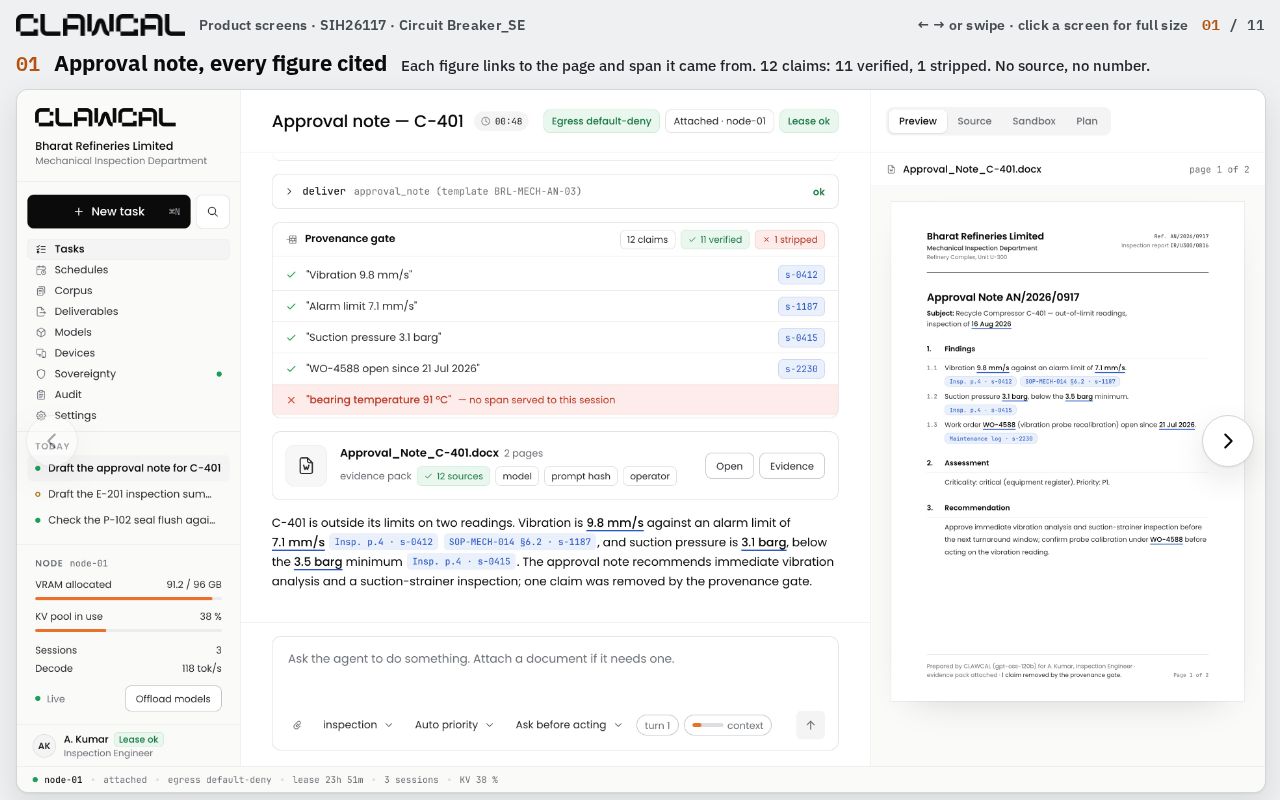1280x800 pixels.
Task: Click the document icon on the Approval_Note_C-401.docx card
Action: pyautogui.click(x=306, y=466)
